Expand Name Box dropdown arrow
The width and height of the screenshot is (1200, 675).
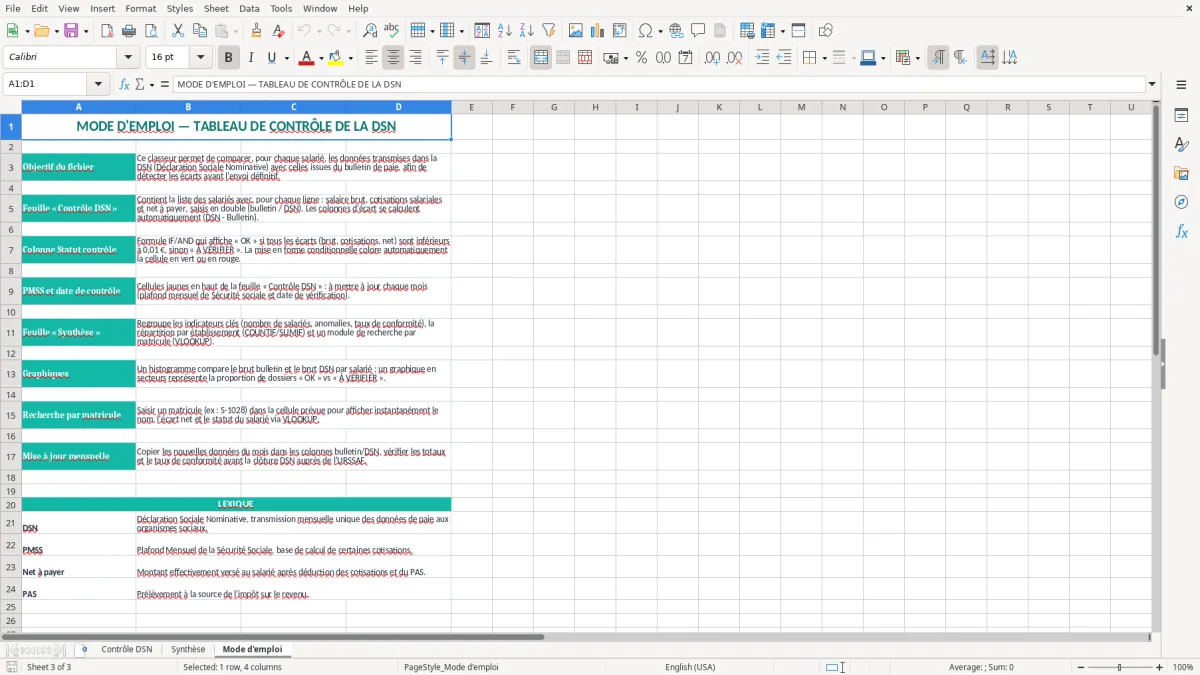[98, 85]
